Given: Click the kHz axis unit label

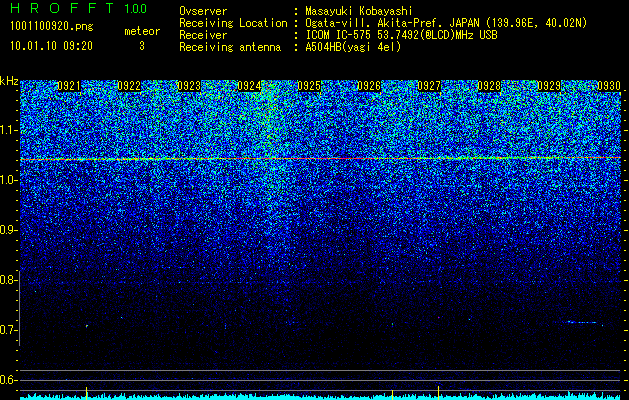Looking at the screenshot, I should pos(9,81).
